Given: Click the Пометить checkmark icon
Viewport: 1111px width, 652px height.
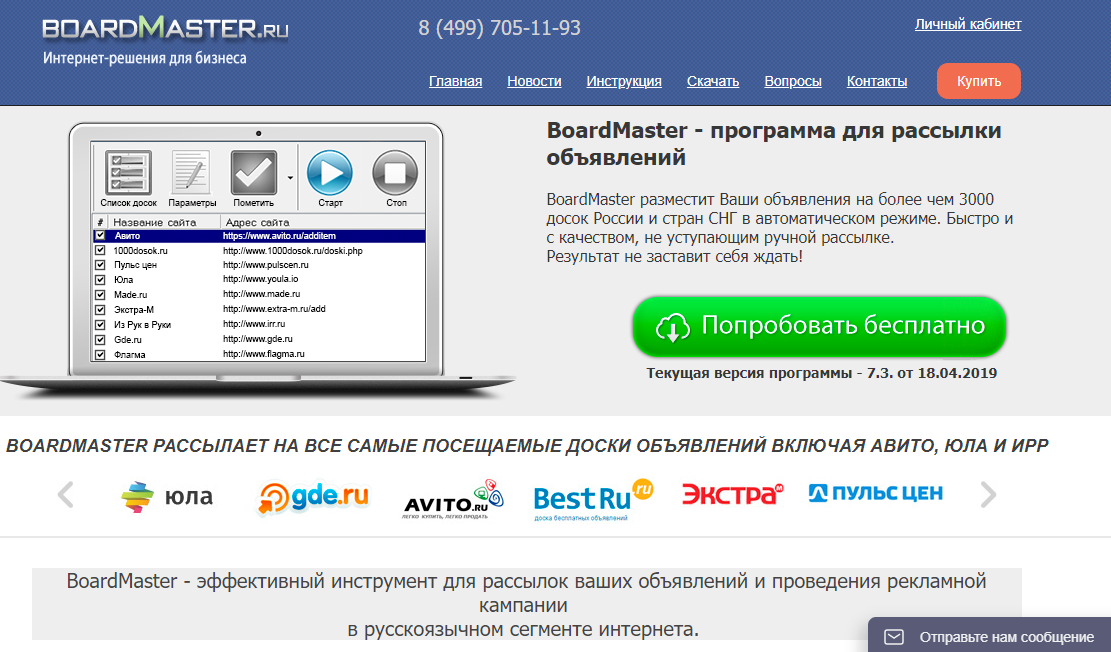Looking at the screenshot, I should pyautogui.click(x=253, y=172).
